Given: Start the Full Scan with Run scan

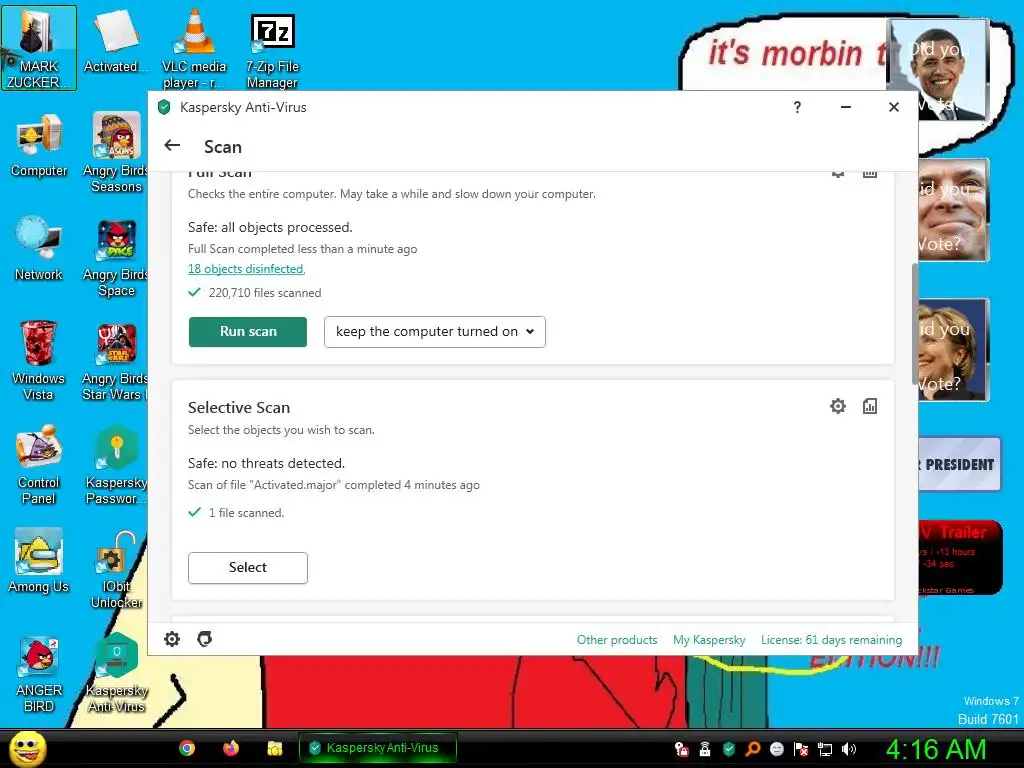Looking at the screenshot, I should [248, 332].
